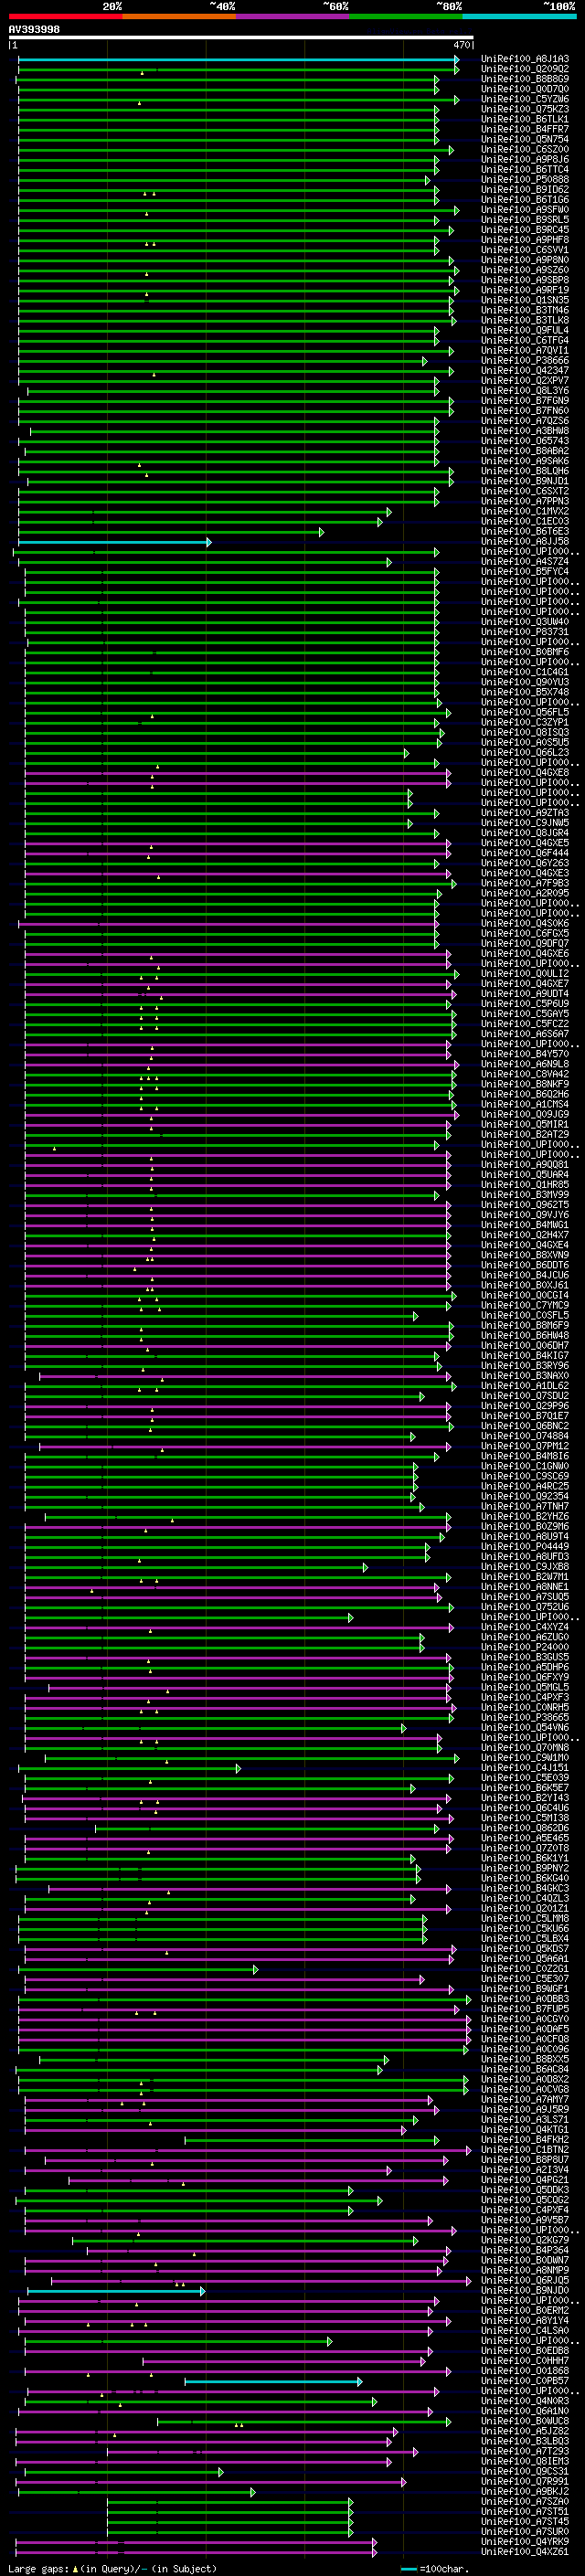Click the cyan alignment bar for UniRef100_A8JJ58
Image resolution: width=585 pixels, height=2576 pixels.
[x=115, y=542]
